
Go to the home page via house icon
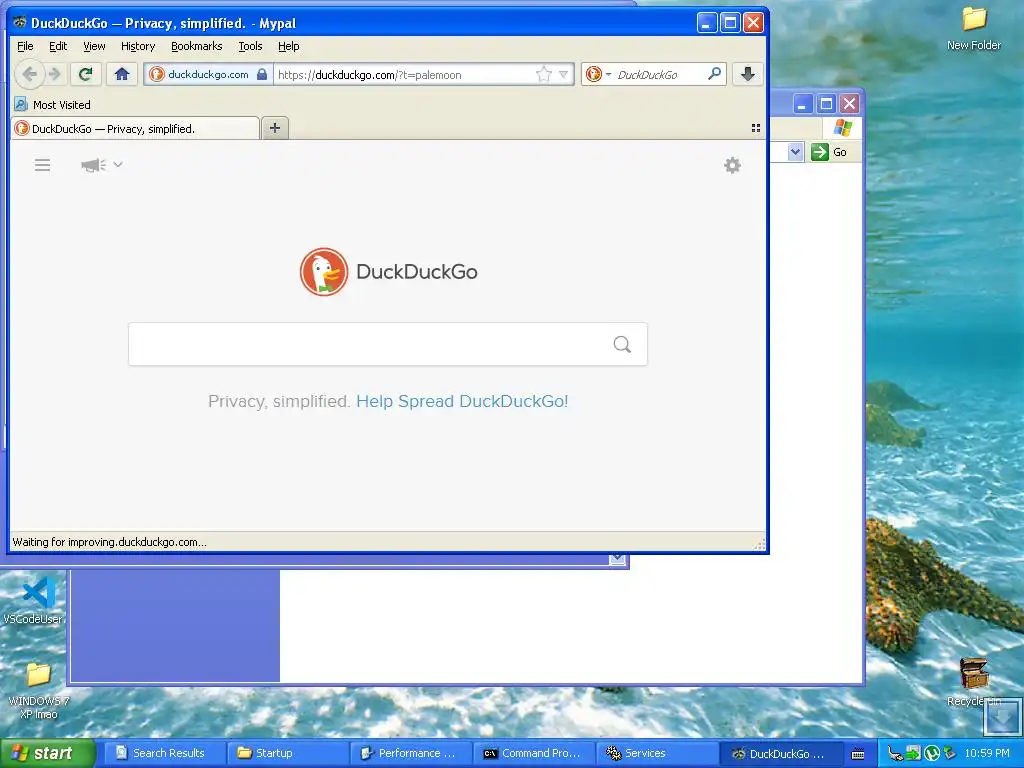click(121, 74)
